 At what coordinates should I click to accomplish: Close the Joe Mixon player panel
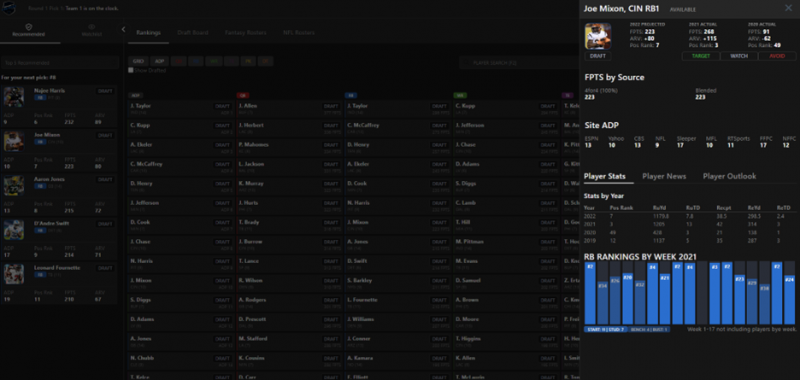tap(788, 8)
